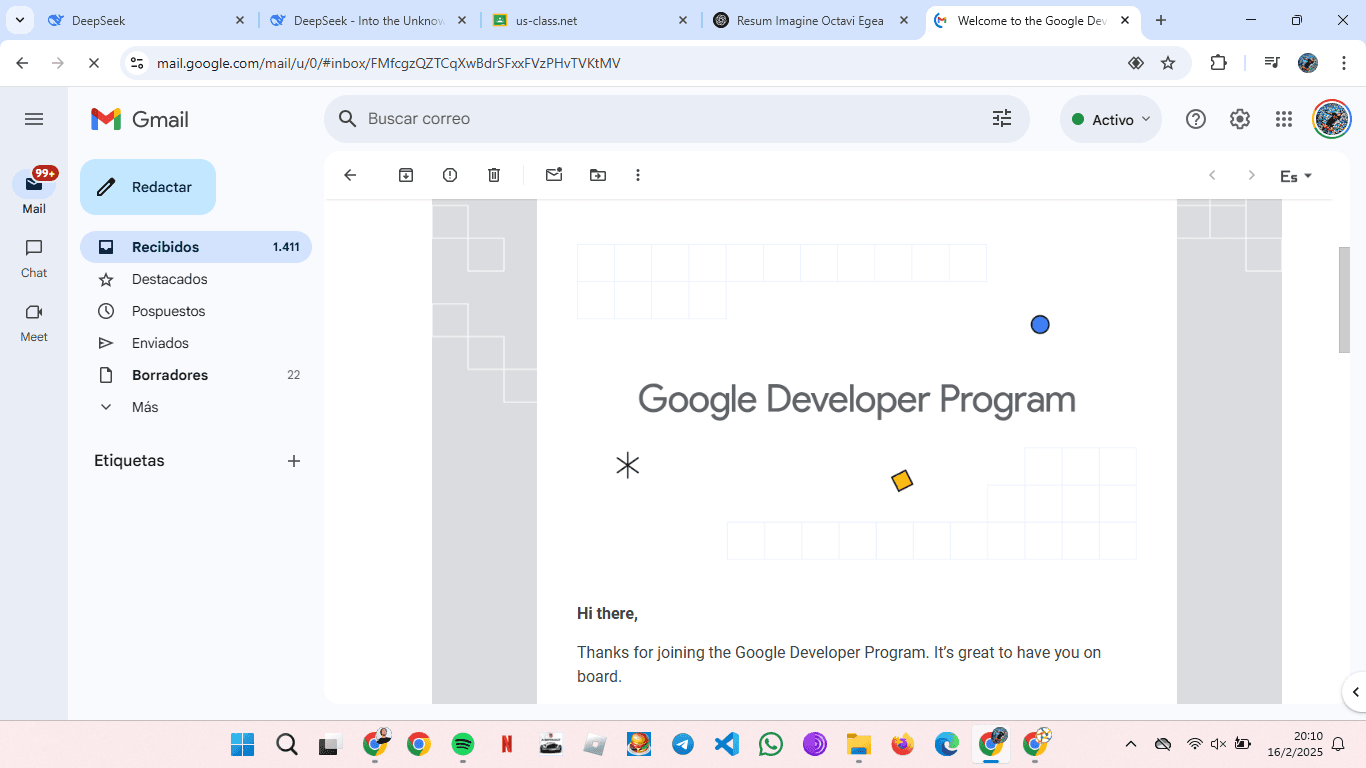
Task: Show the Gmail side panel arrow
Action: pos(1356,691)
